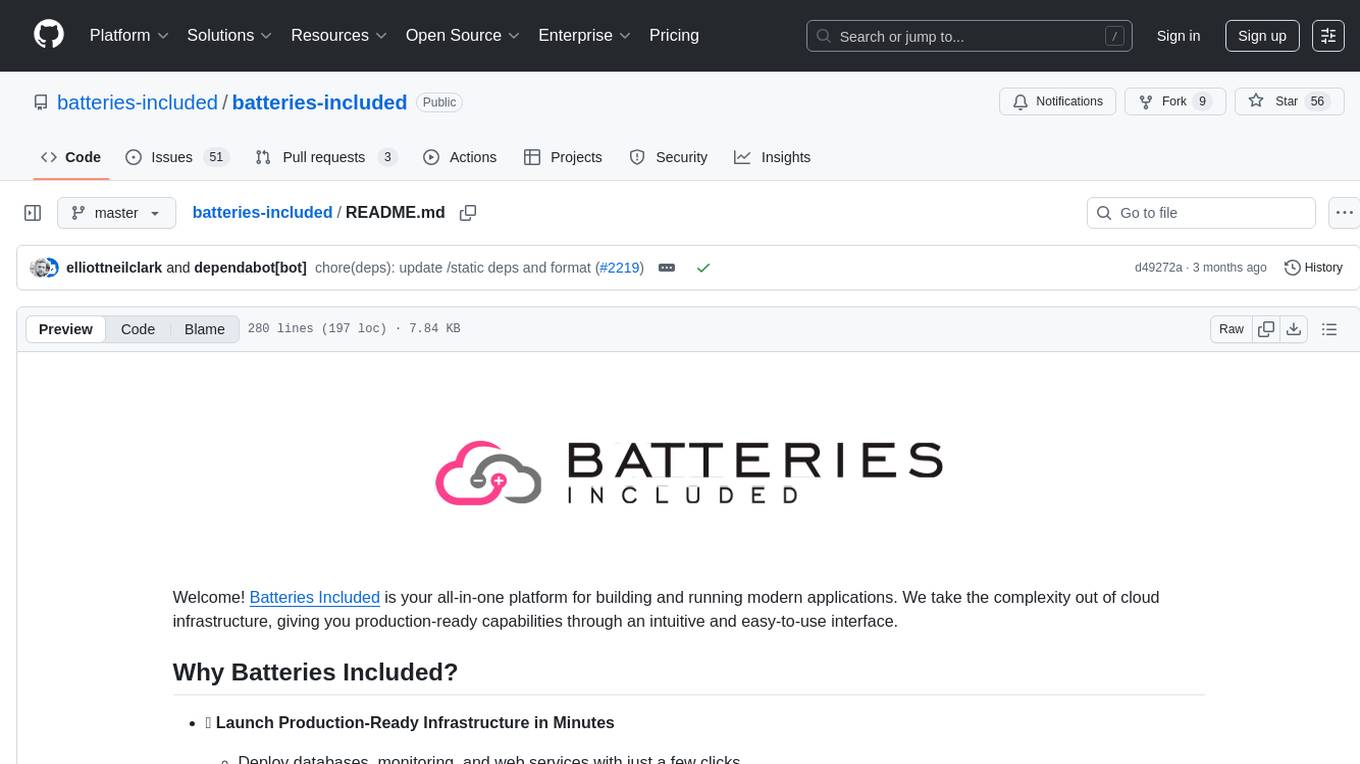
Task: Sign in to GitHub
Action: pyautogui.click(x=1178, y=36)
